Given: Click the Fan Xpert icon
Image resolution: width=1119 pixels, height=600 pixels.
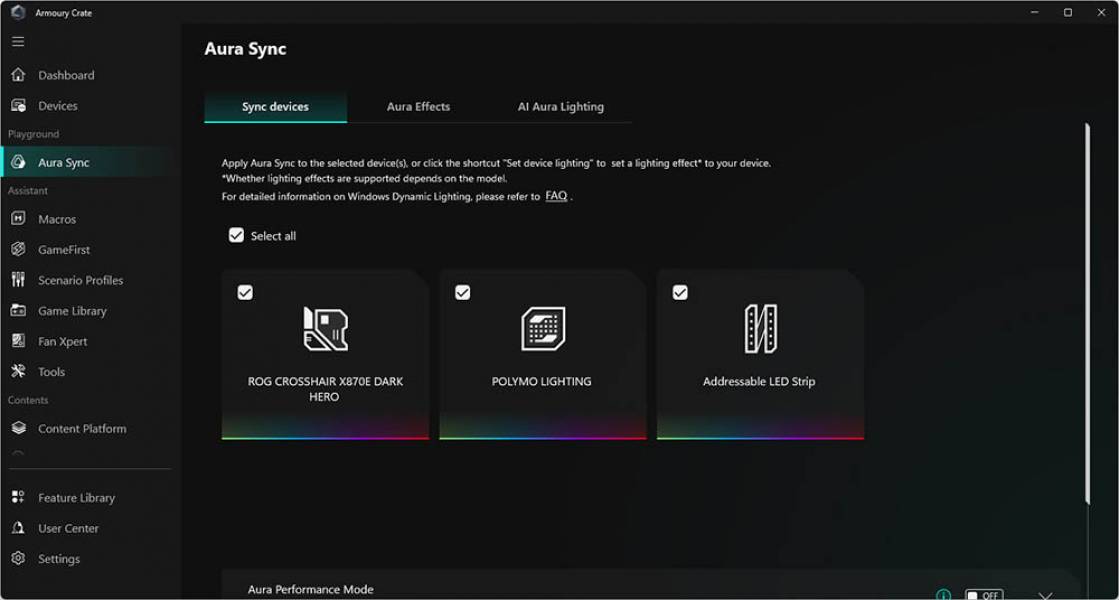Looking at the screenshot, I should click(x=19, y=341).
